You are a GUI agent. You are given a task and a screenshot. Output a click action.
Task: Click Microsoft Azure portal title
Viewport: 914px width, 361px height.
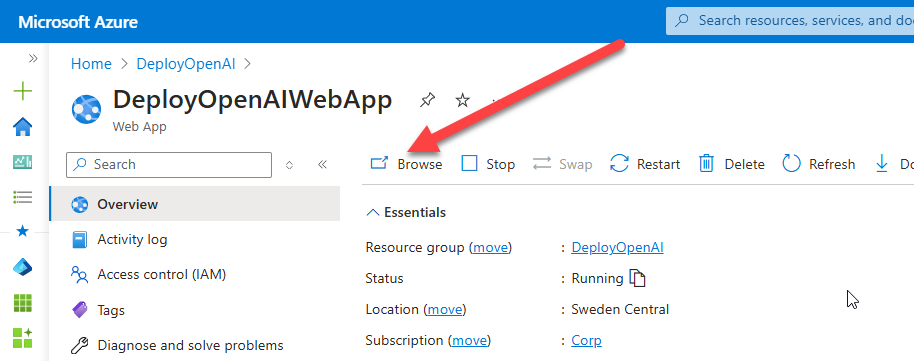(78, 23)
